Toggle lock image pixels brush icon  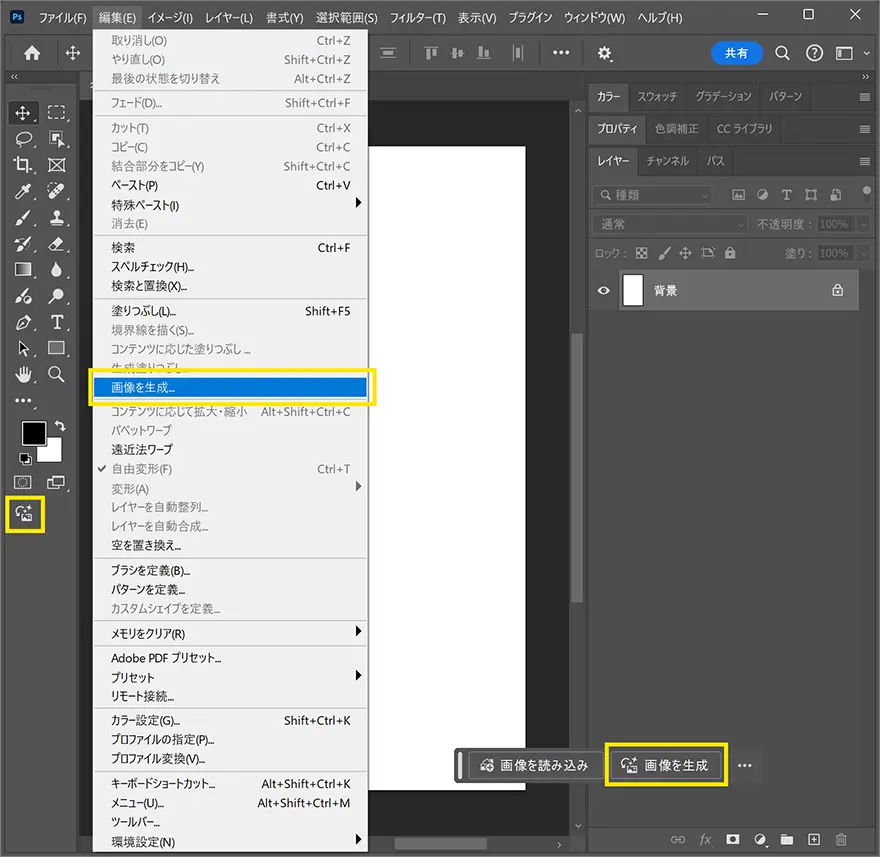click(x=664, y=253)
